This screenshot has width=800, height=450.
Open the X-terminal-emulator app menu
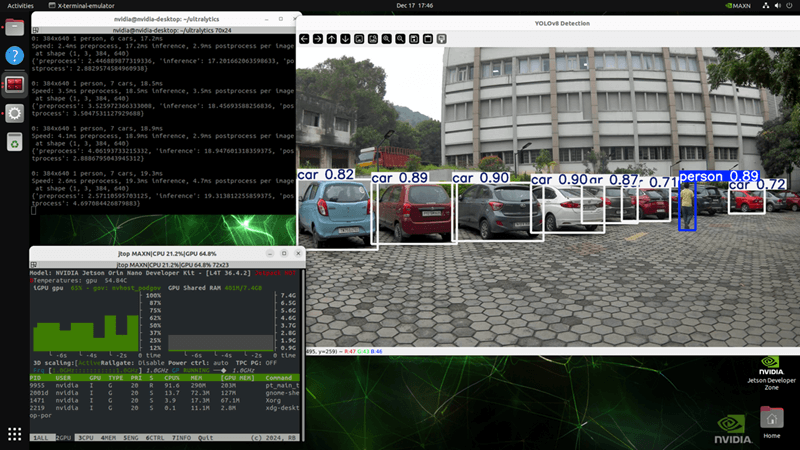tap(83, 5)
